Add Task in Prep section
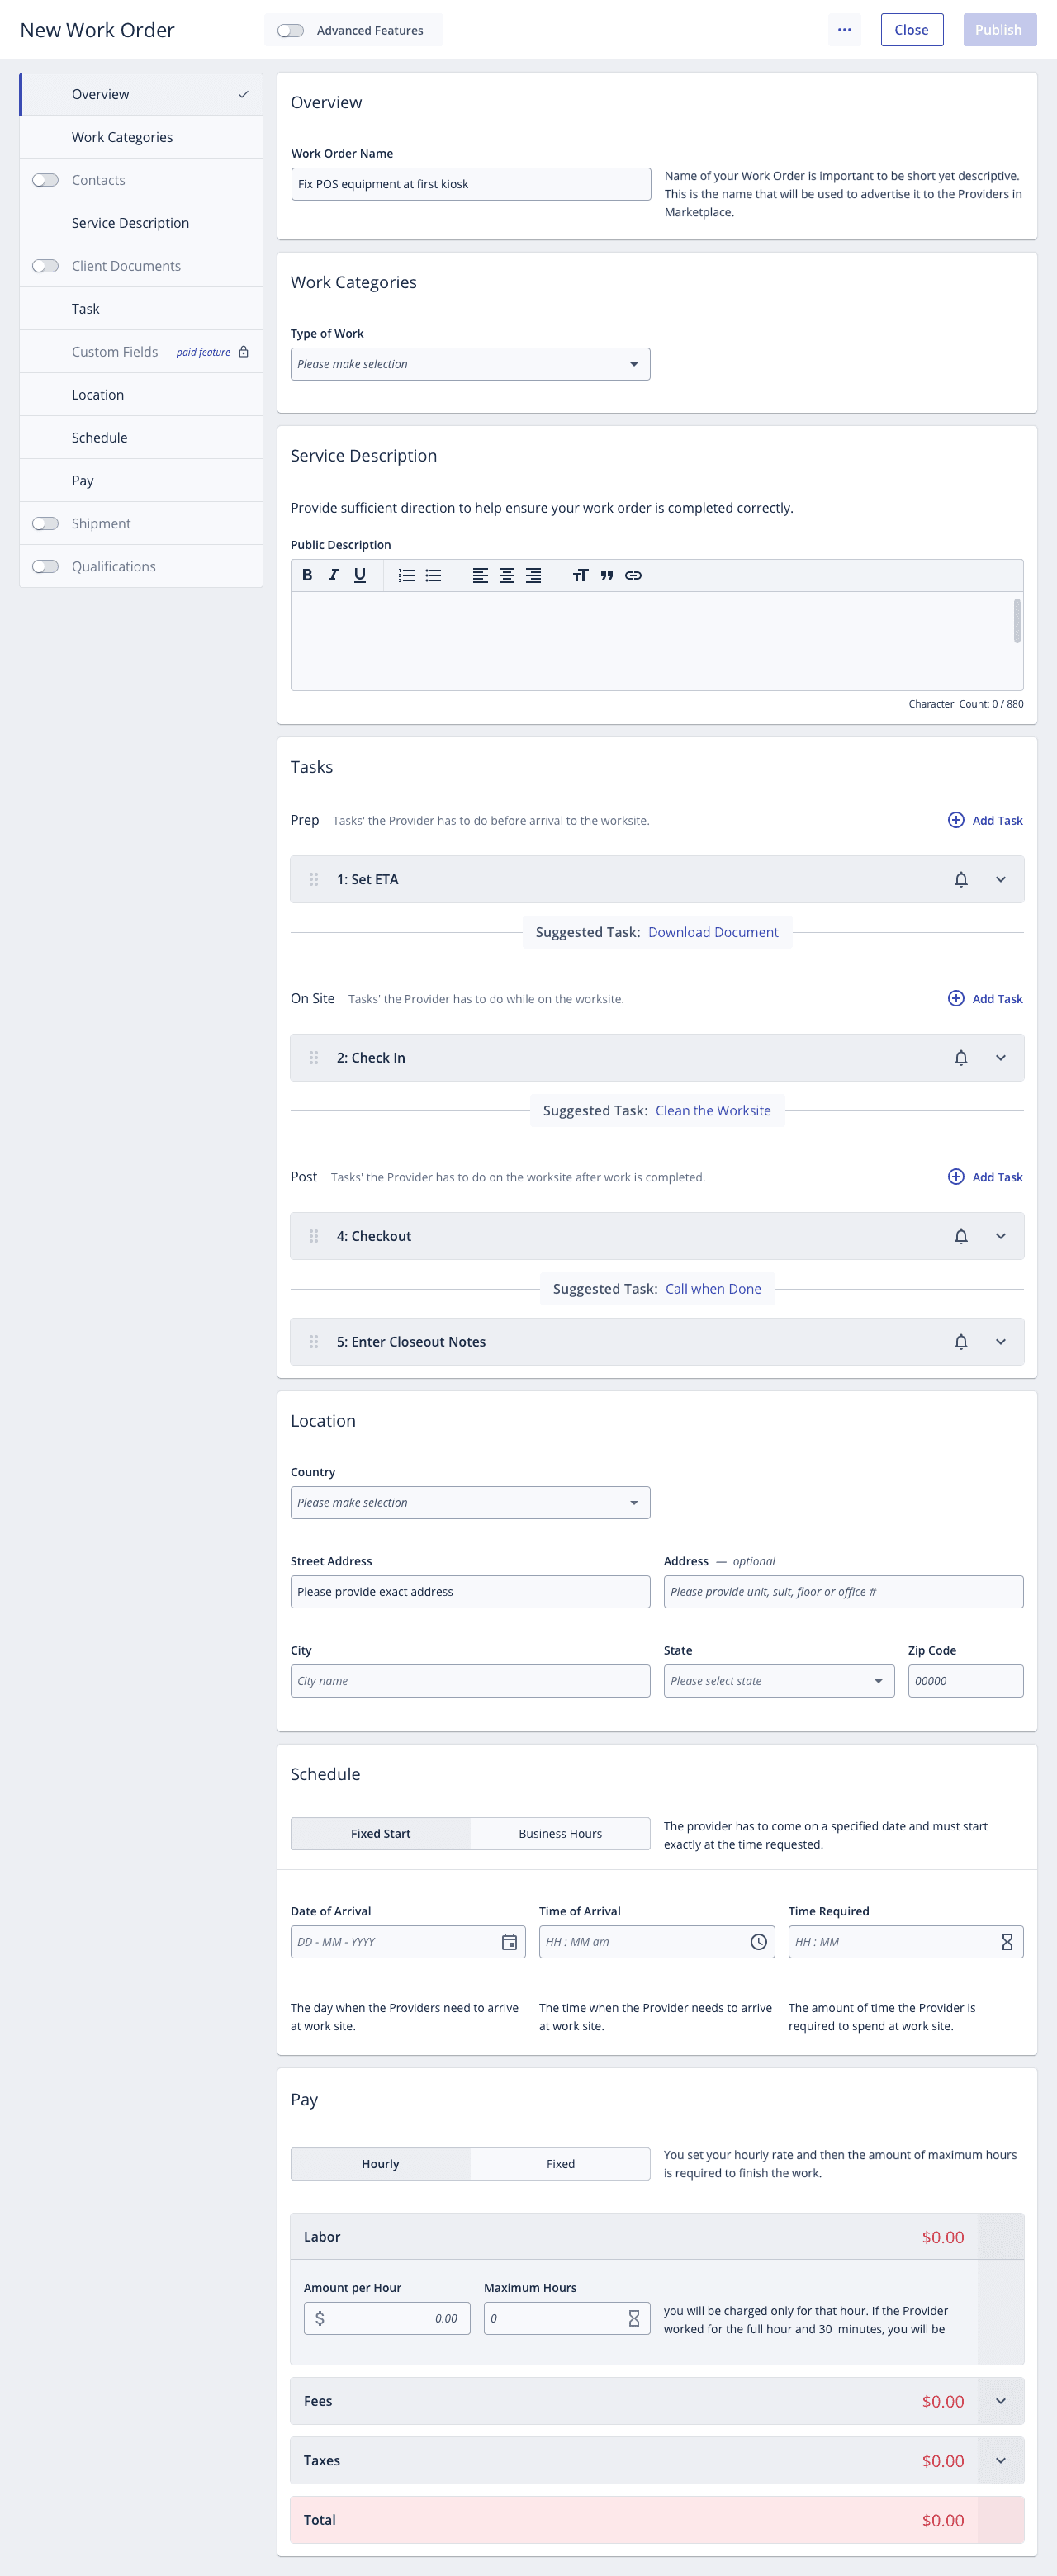This screenshot has width=1057, height=2576. 985,820
